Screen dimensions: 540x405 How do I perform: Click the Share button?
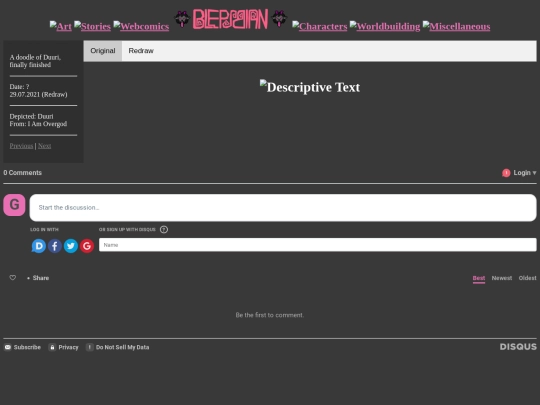(41, 278)
